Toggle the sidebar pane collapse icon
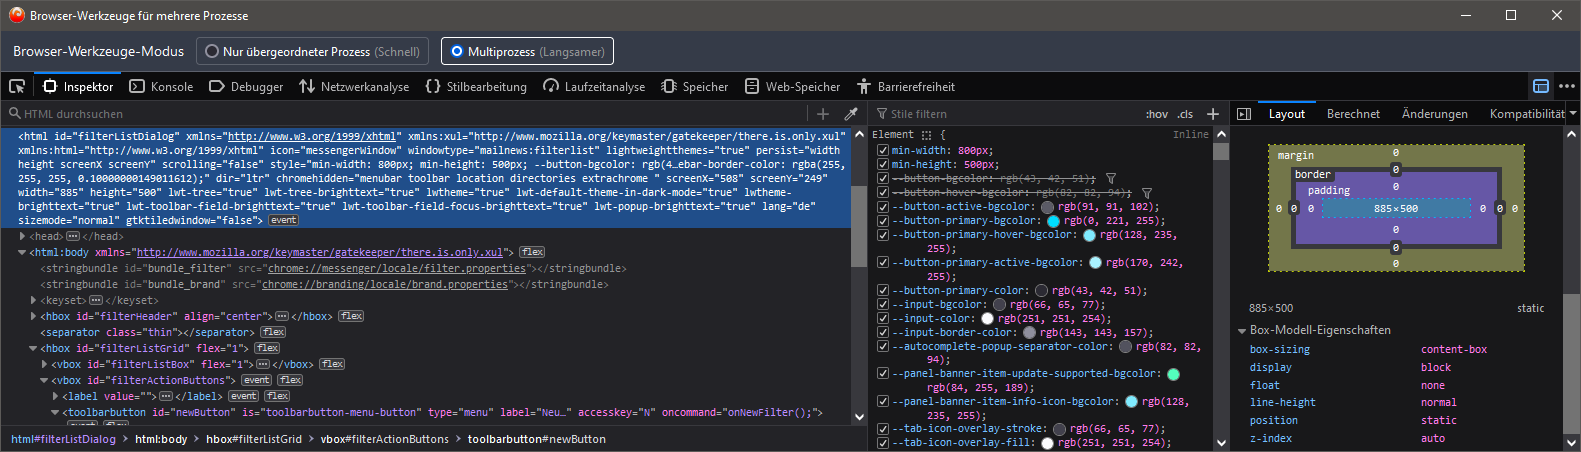 [x=1244, y=114]
